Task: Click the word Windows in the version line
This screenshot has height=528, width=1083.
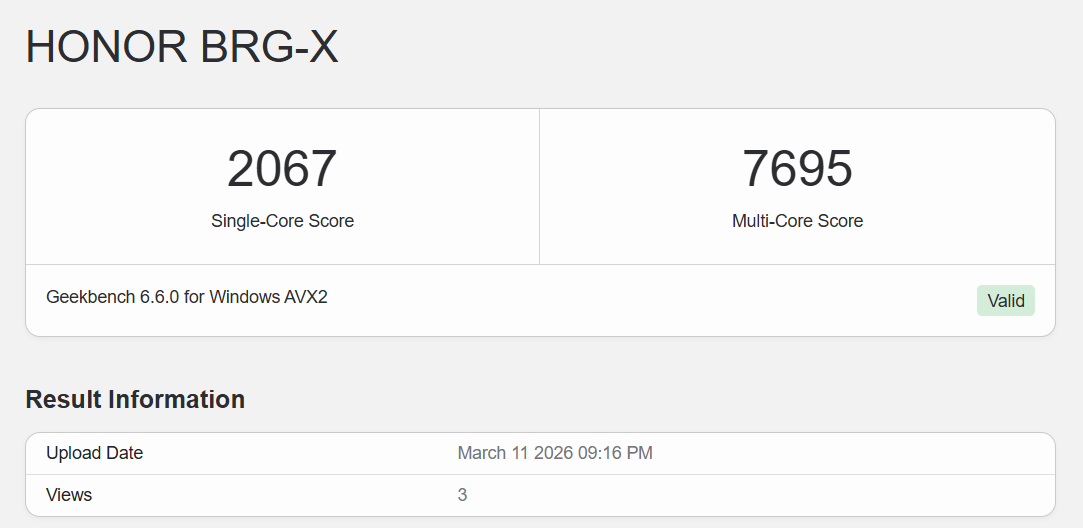Action: pos(243,298)
